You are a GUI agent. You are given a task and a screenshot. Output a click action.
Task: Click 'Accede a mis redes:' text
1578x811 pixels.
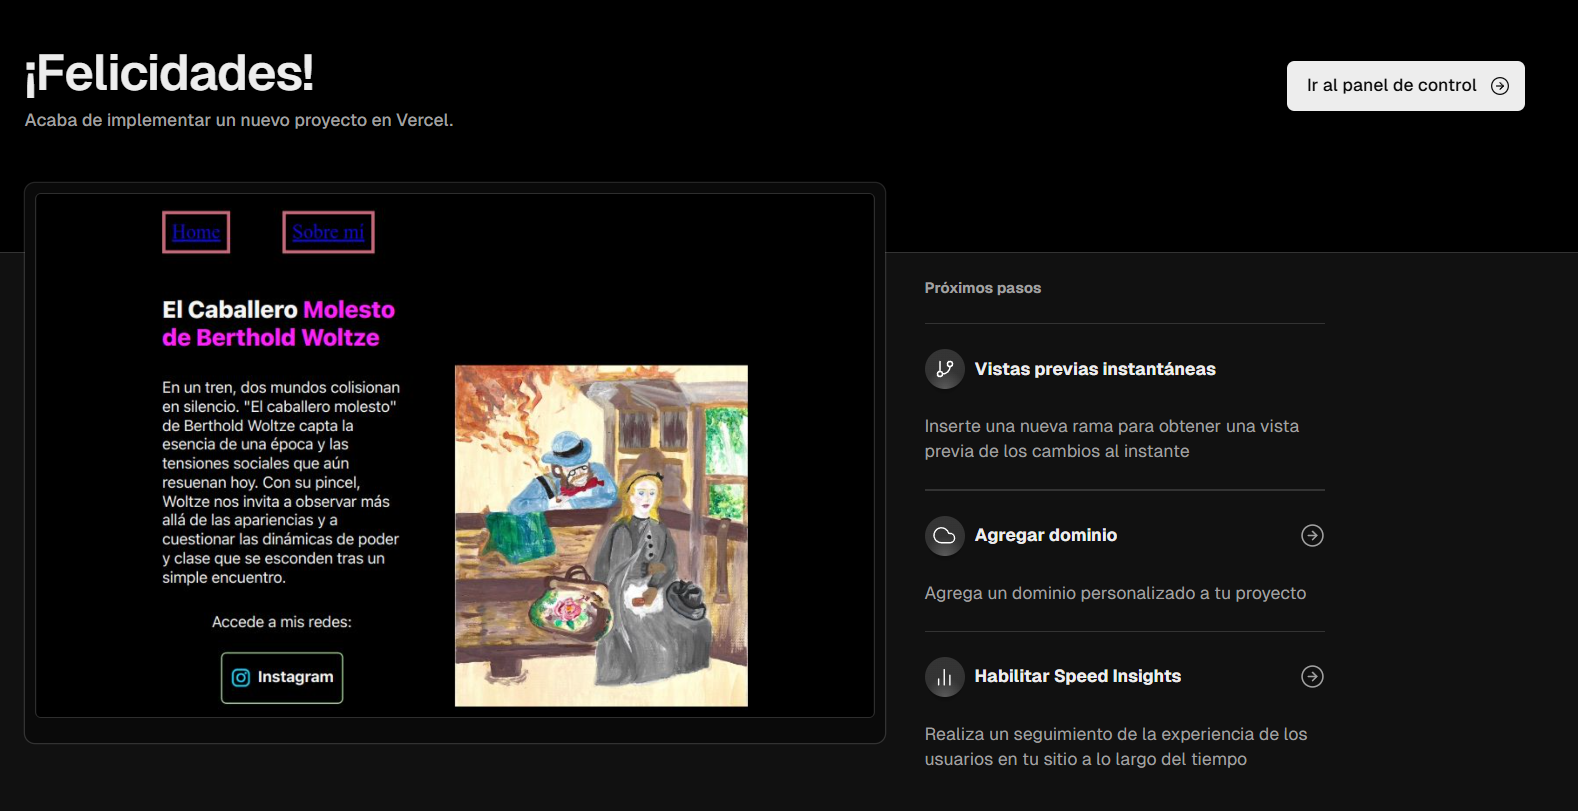pyautogui.click(x=282, y=622)
